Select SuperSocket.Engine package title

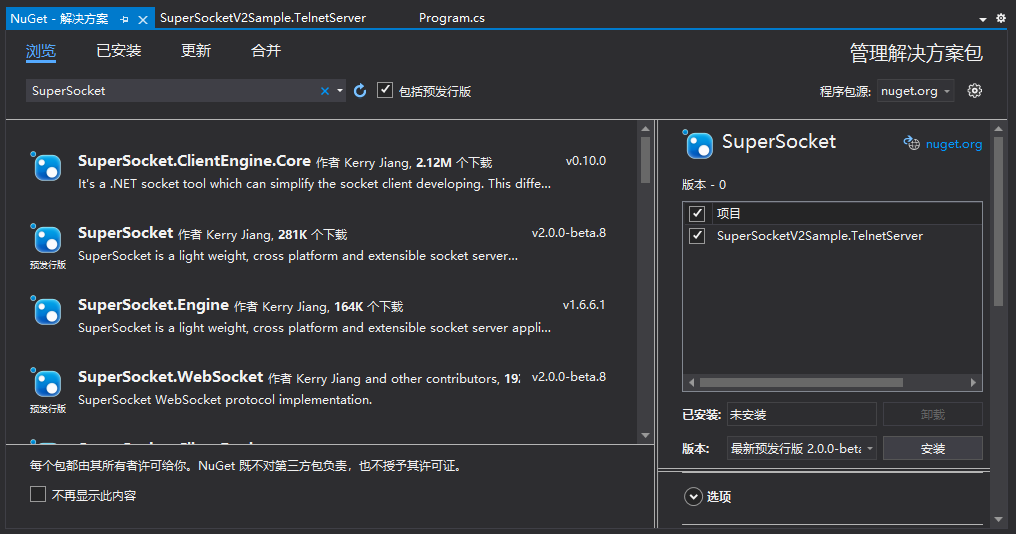coord(154,305)
